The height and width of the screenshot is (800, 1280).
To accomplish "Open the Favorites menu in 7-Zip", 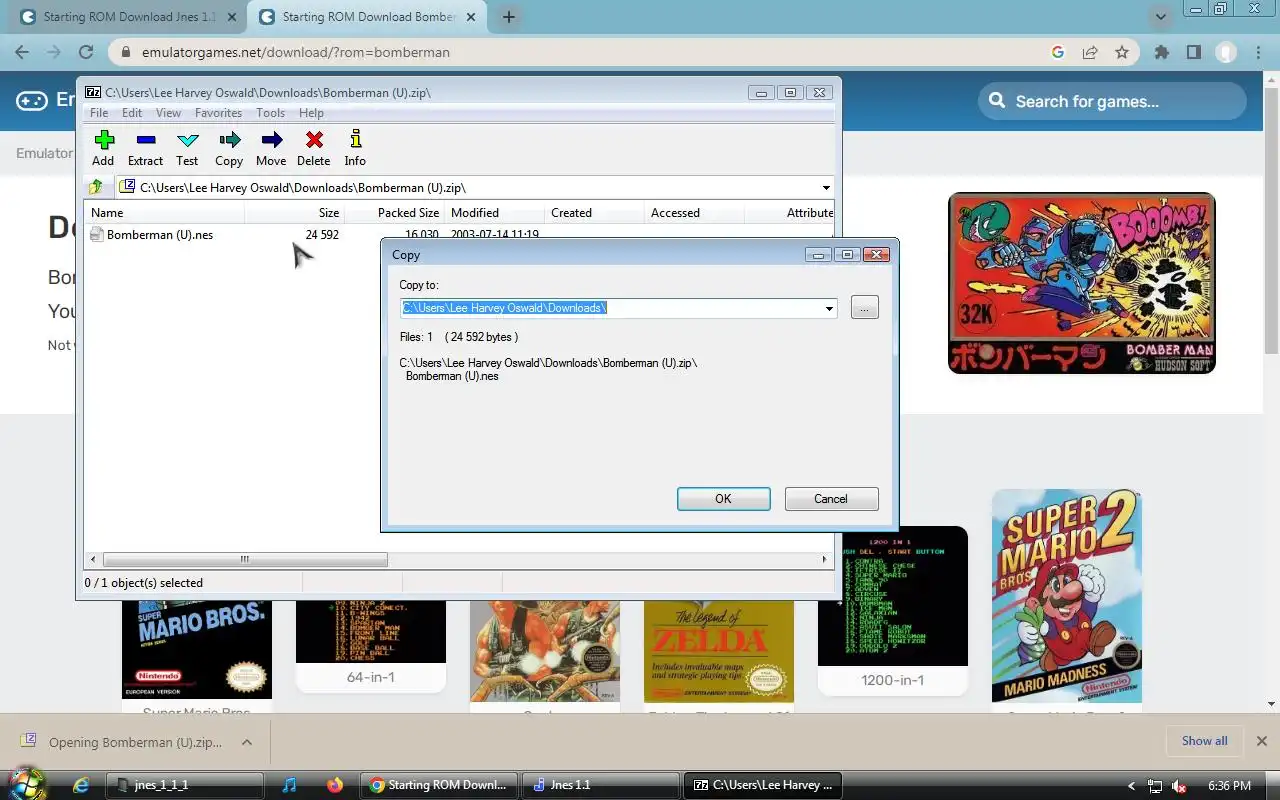I will (218, 113).
